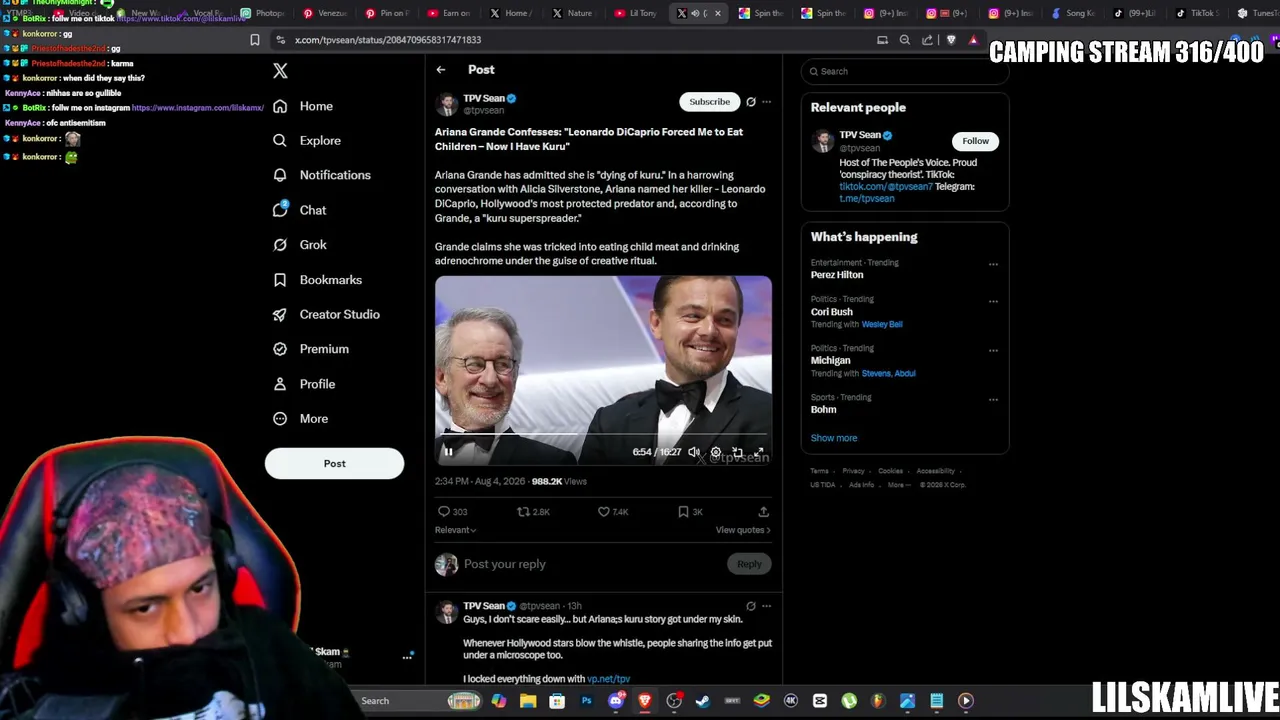Click the Grok icon on main post header

pyautogui.click(x=751, y=102)
